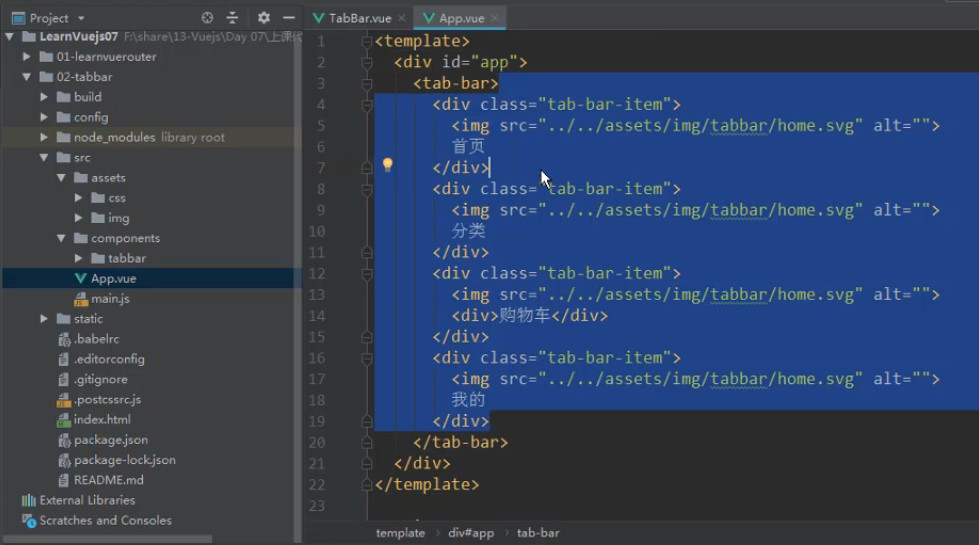979x545 pixels.
Task: Select main.js file in tree
Action: pos(110,298)
